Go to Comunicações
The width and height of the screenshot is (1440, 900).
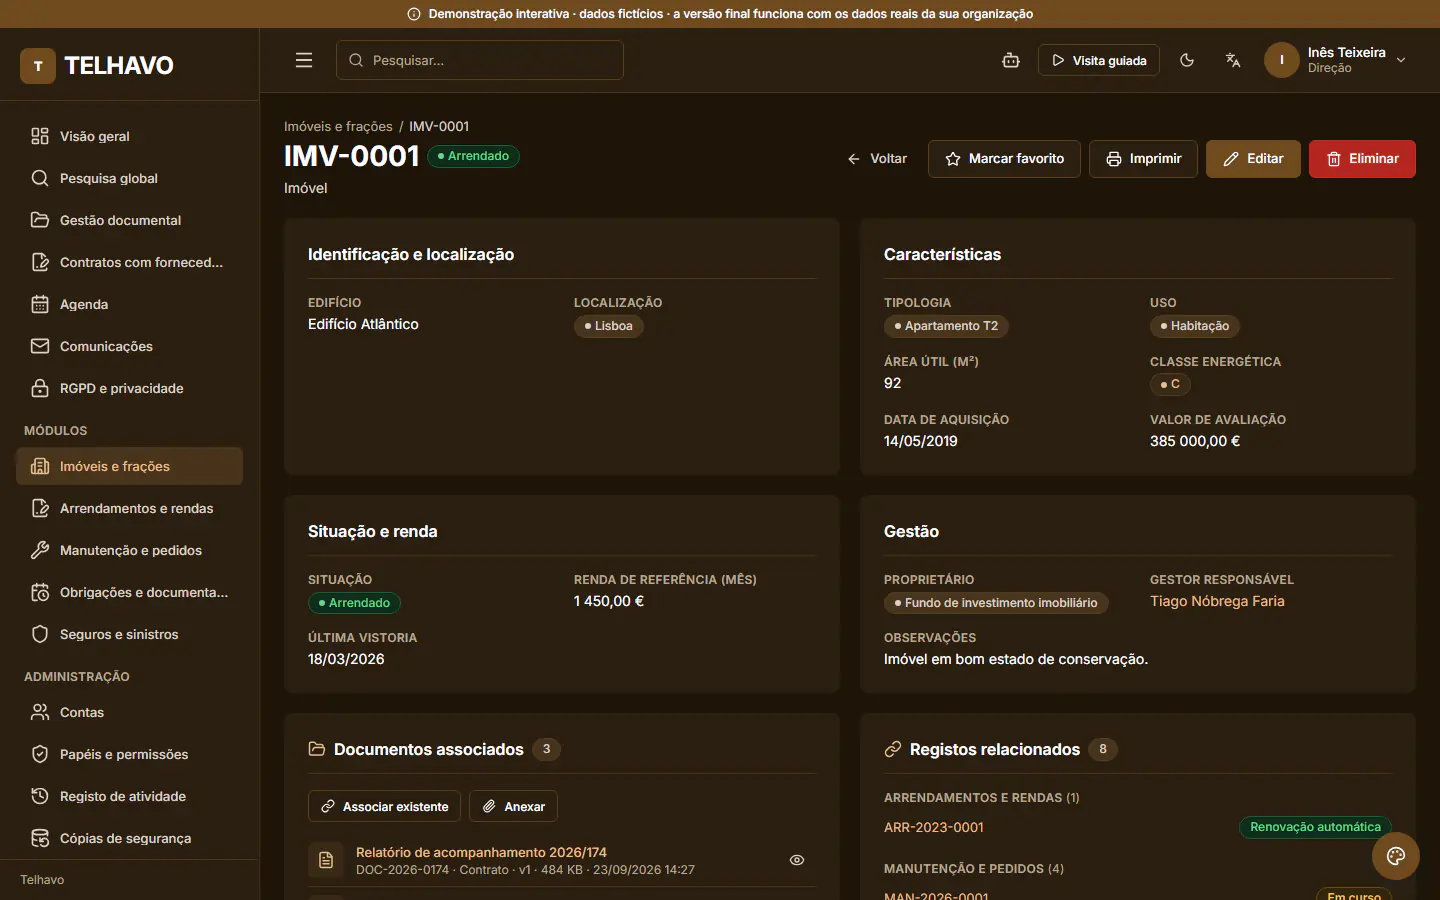click(130, 346)
